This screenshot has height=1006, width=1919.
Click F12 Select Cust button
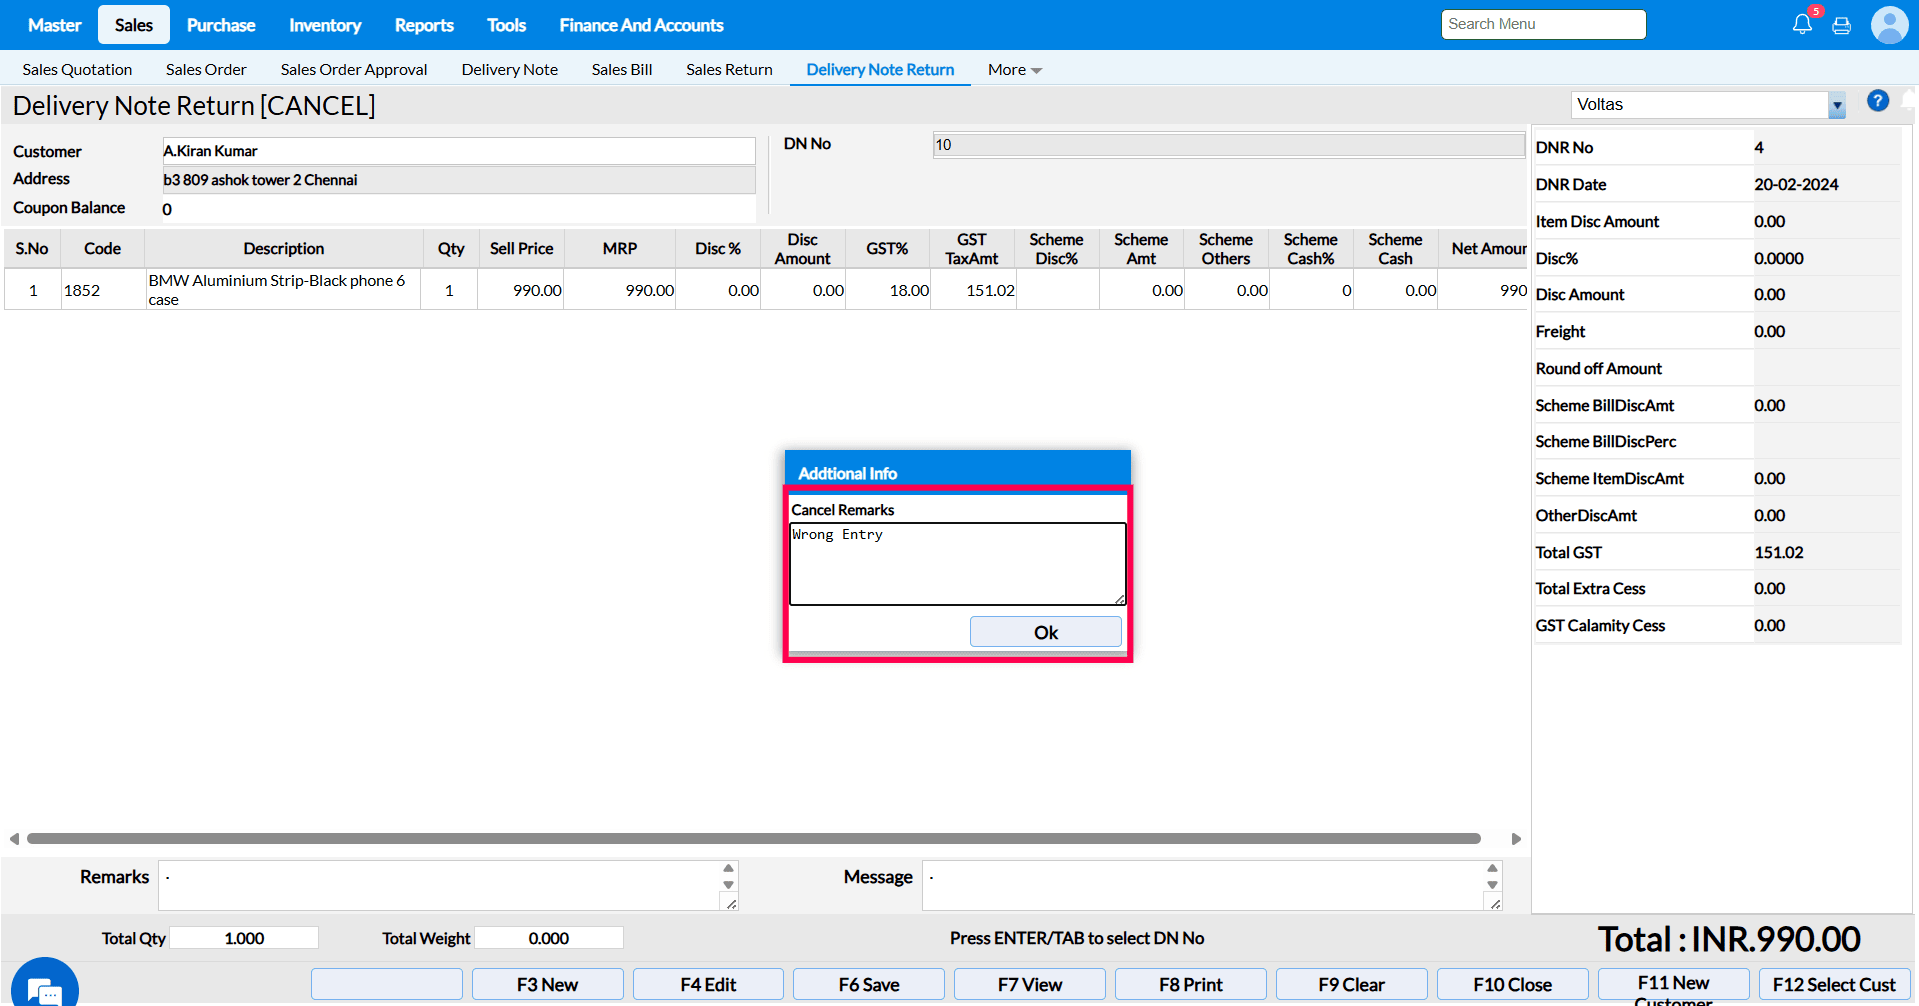coord(1835,985)
